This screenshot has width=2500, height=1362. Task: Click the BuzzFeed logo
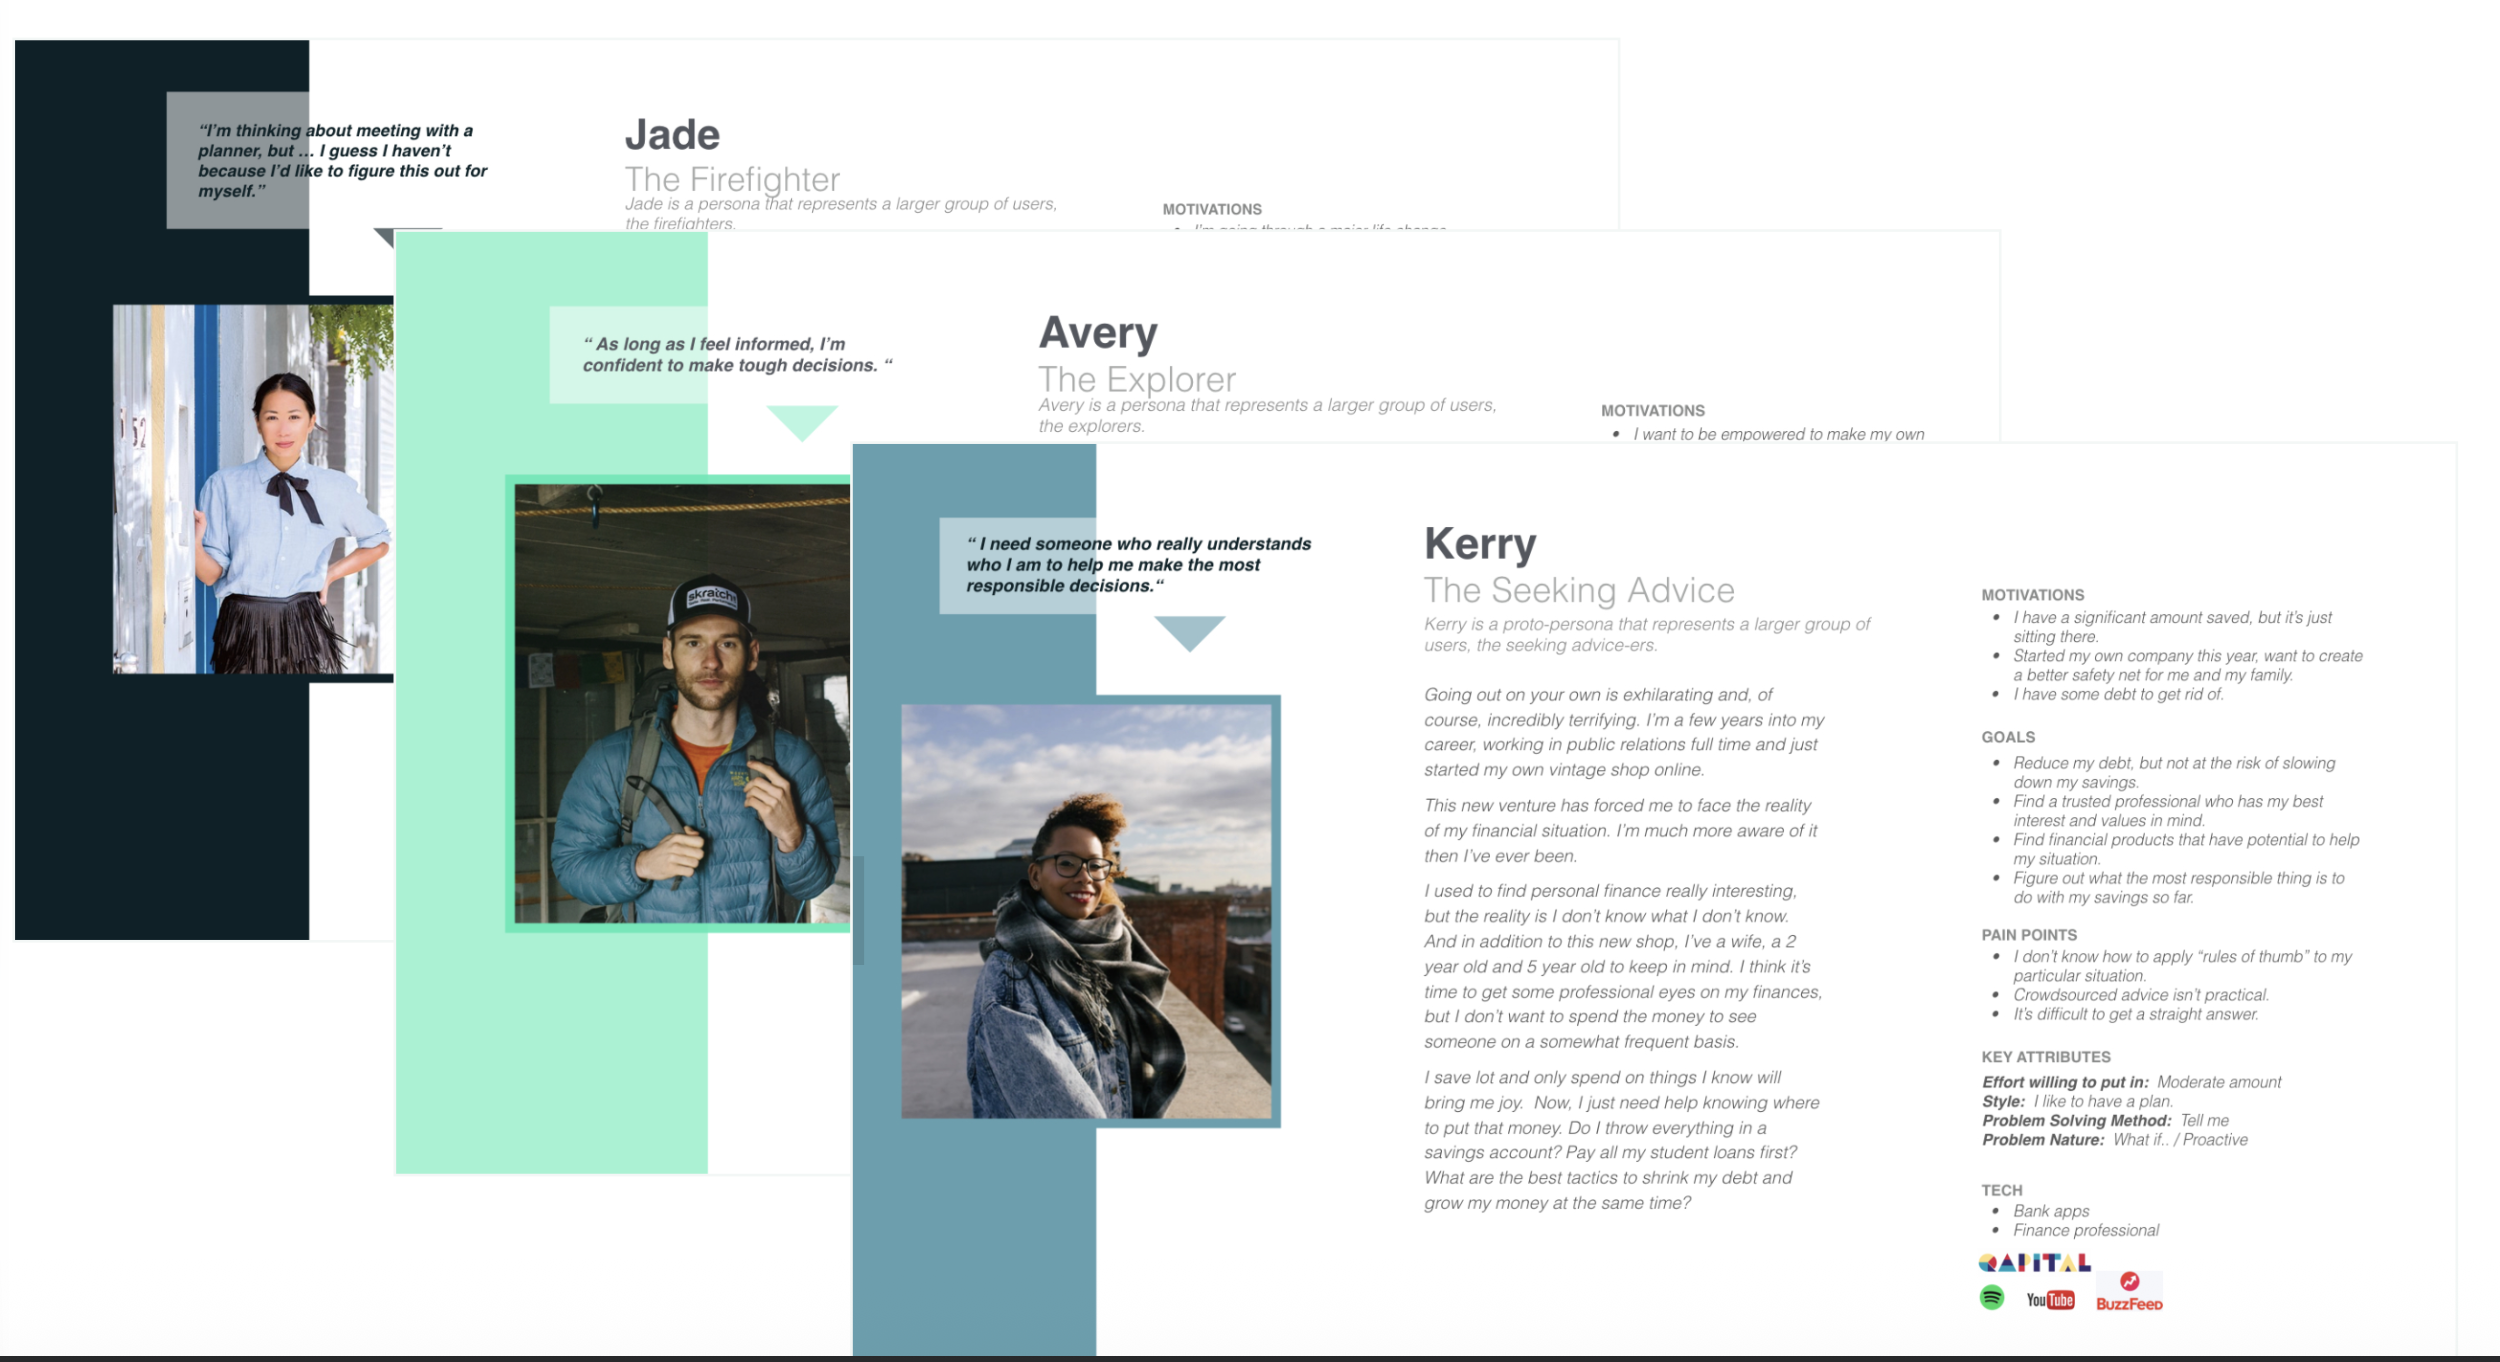[x=2129, y=1293]
